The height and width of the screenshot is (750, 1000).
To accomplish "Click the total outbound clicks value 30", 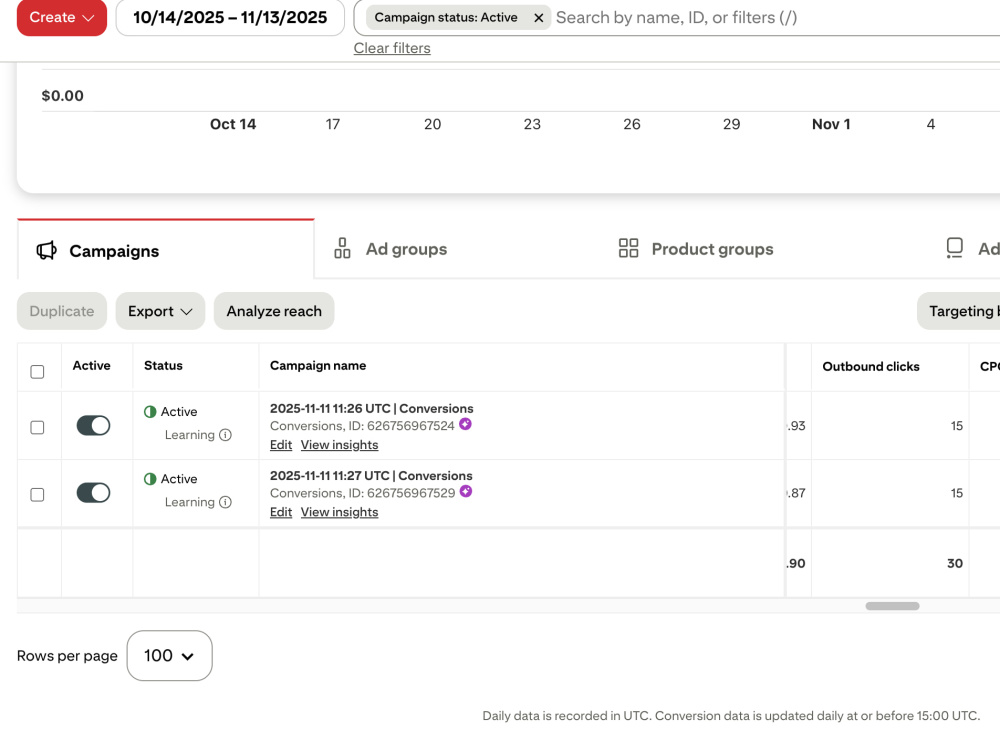I will [955, 564].
